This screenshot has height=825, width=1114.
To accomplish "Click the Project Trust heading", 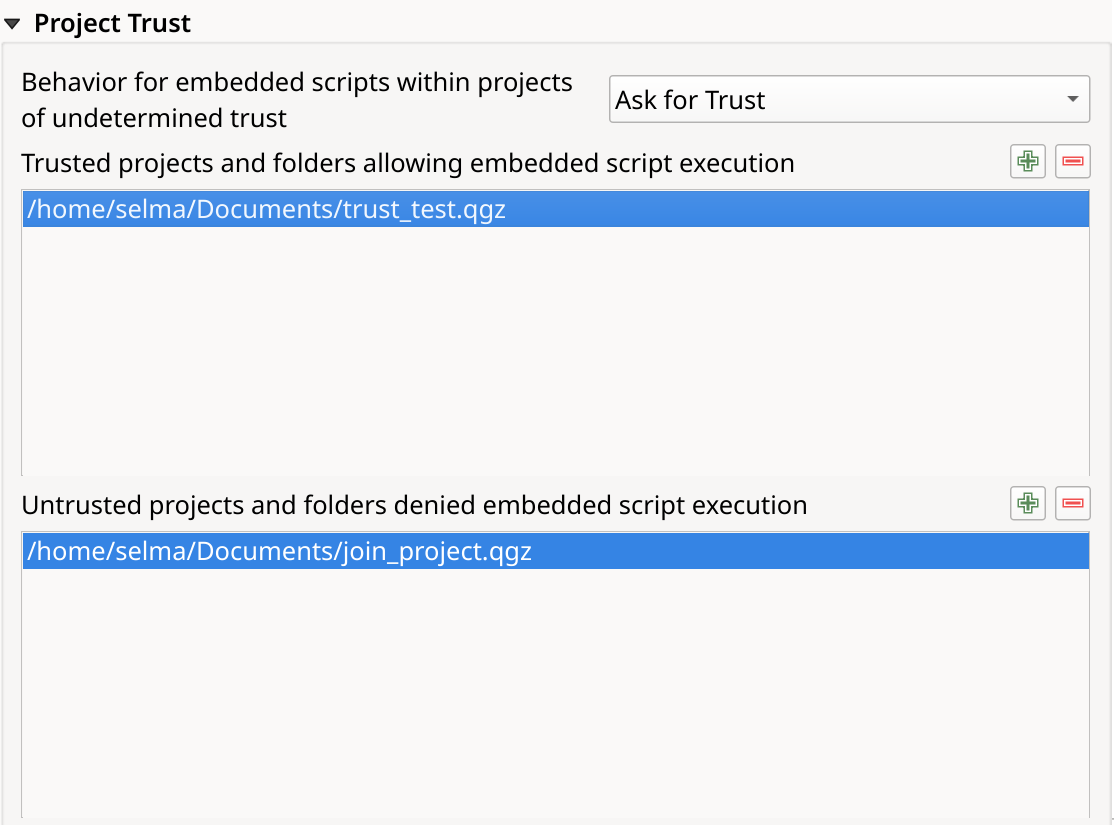I will [112, 22].
